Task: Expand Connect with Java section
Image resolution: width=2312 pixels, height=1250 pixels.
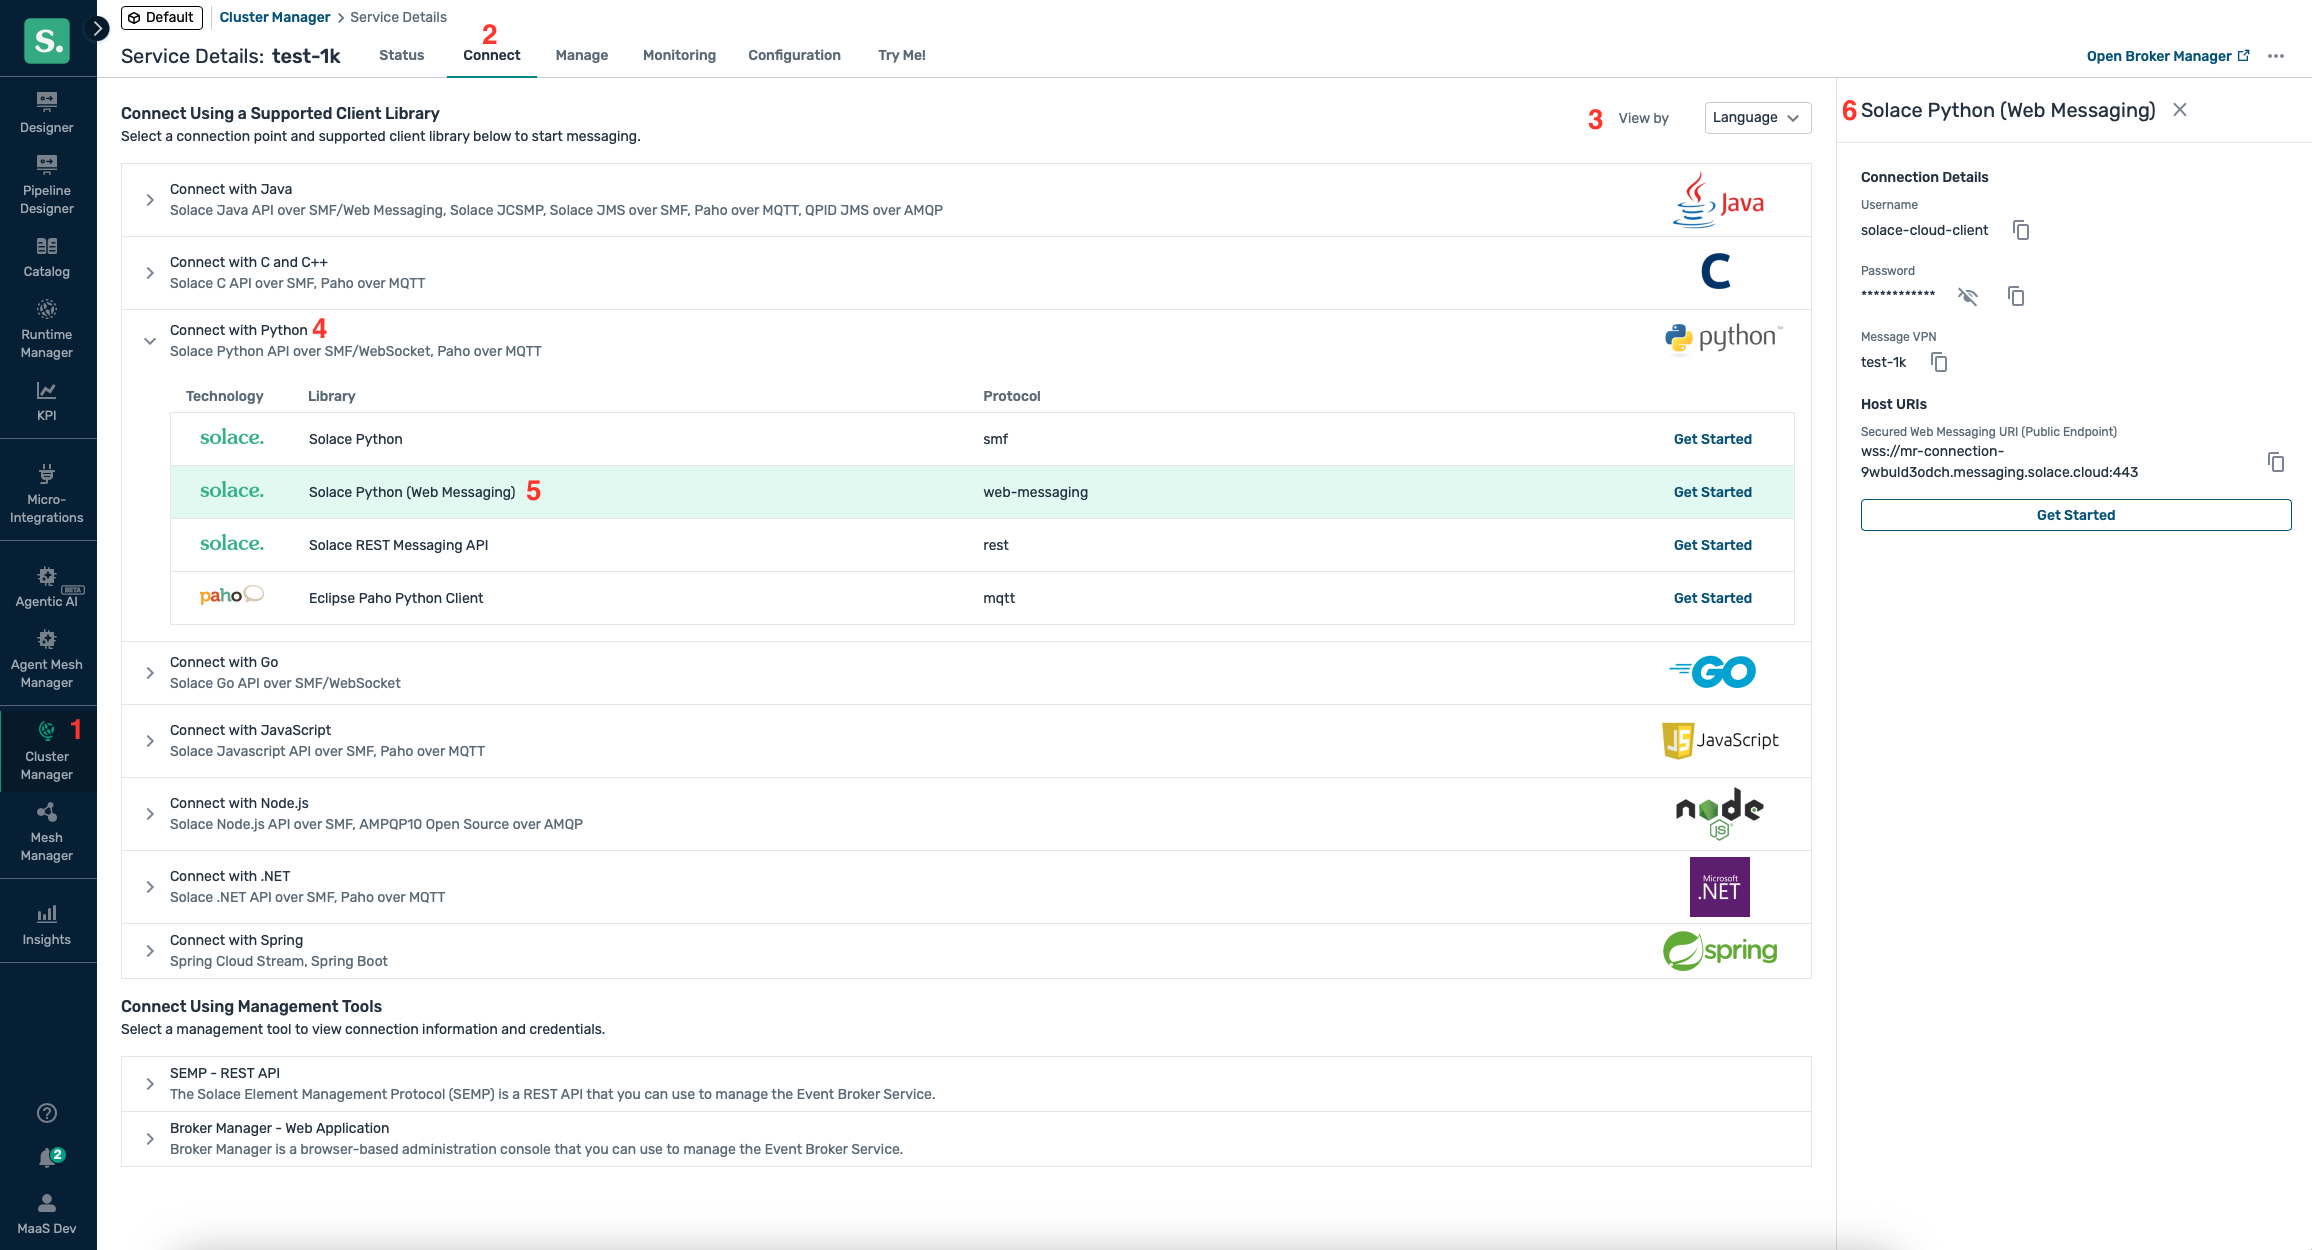Action: pos(150,200)
